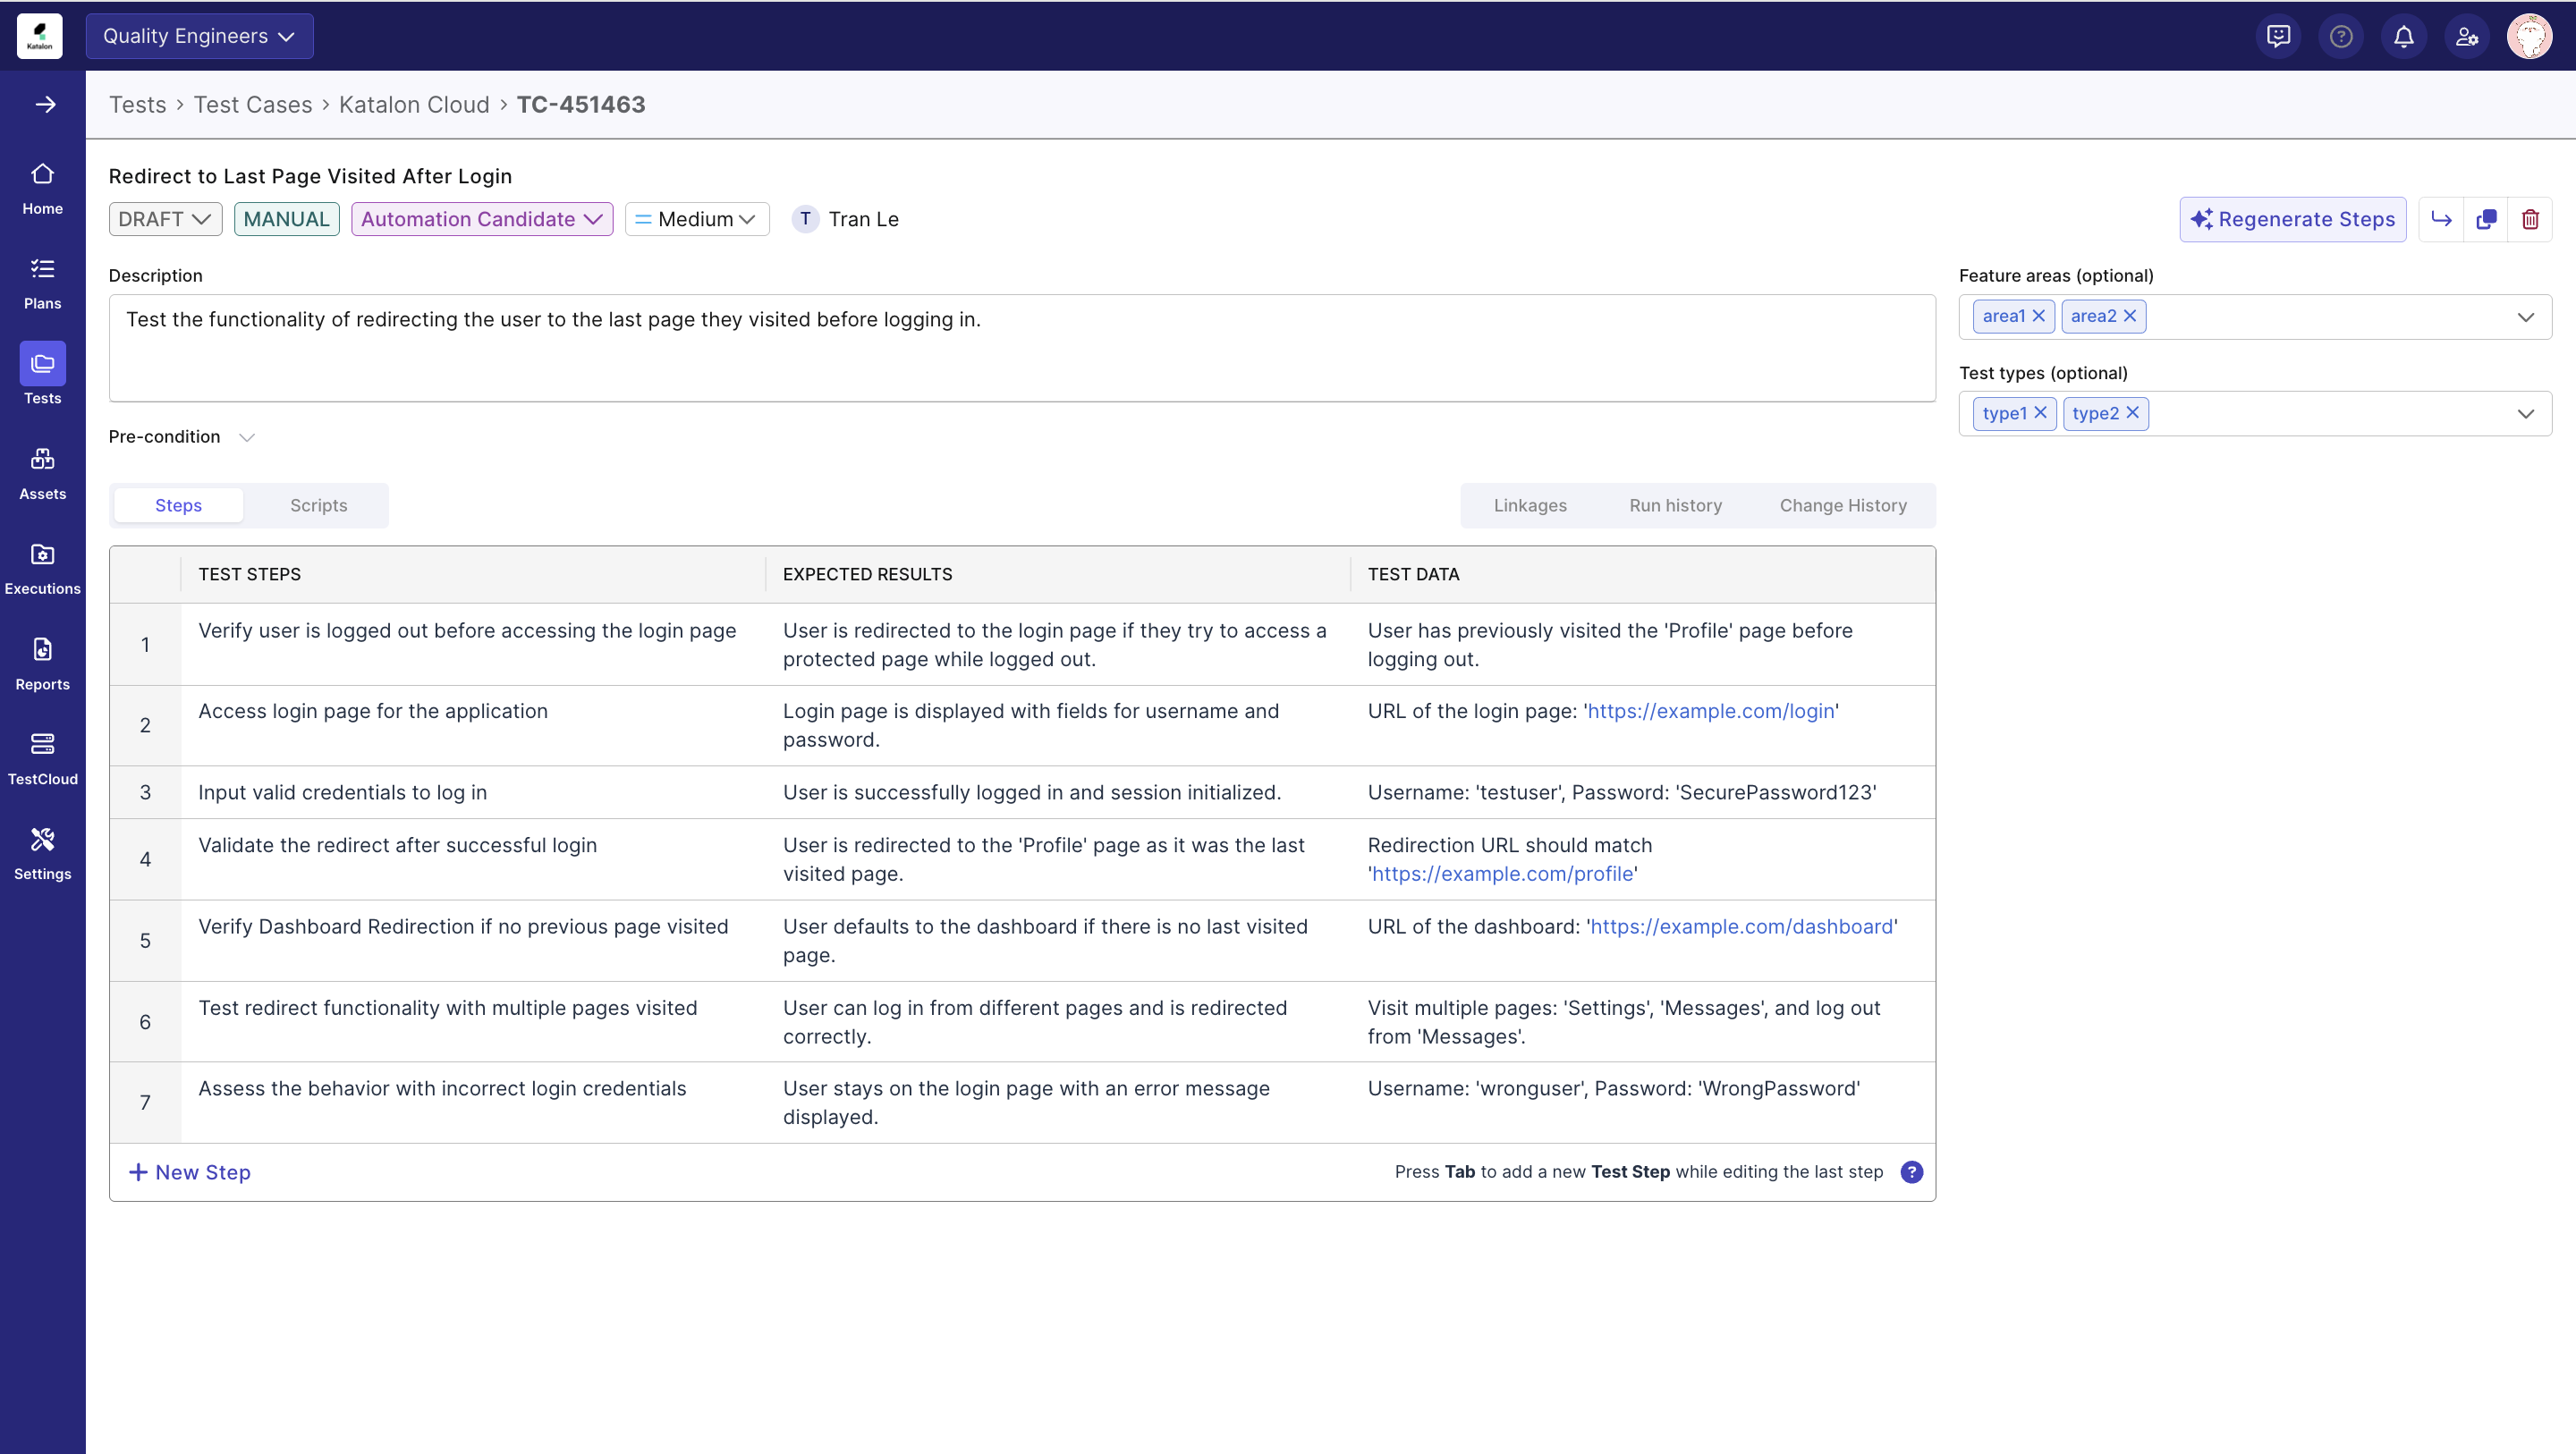Viewport: 2576px width, 1454px height.
Task: Open the Automation Candidate dropdown
Action: tap(482, 219)
